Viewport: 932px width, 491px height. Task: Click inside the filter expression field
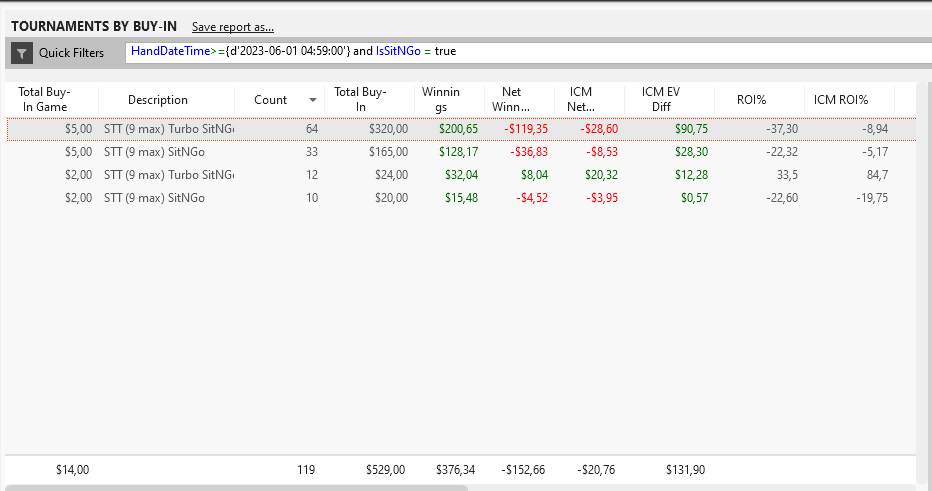(528, 52)
